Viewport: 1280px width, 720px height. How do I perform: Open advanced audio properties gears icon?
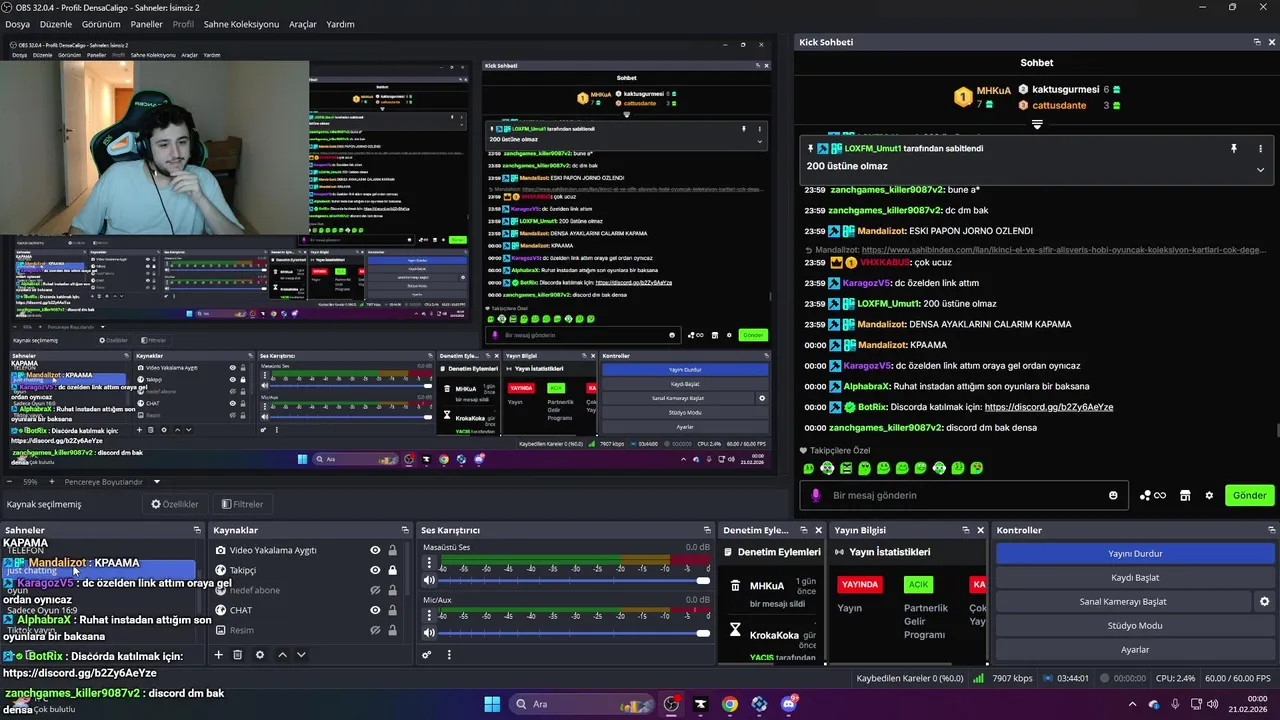click(427, 655)
